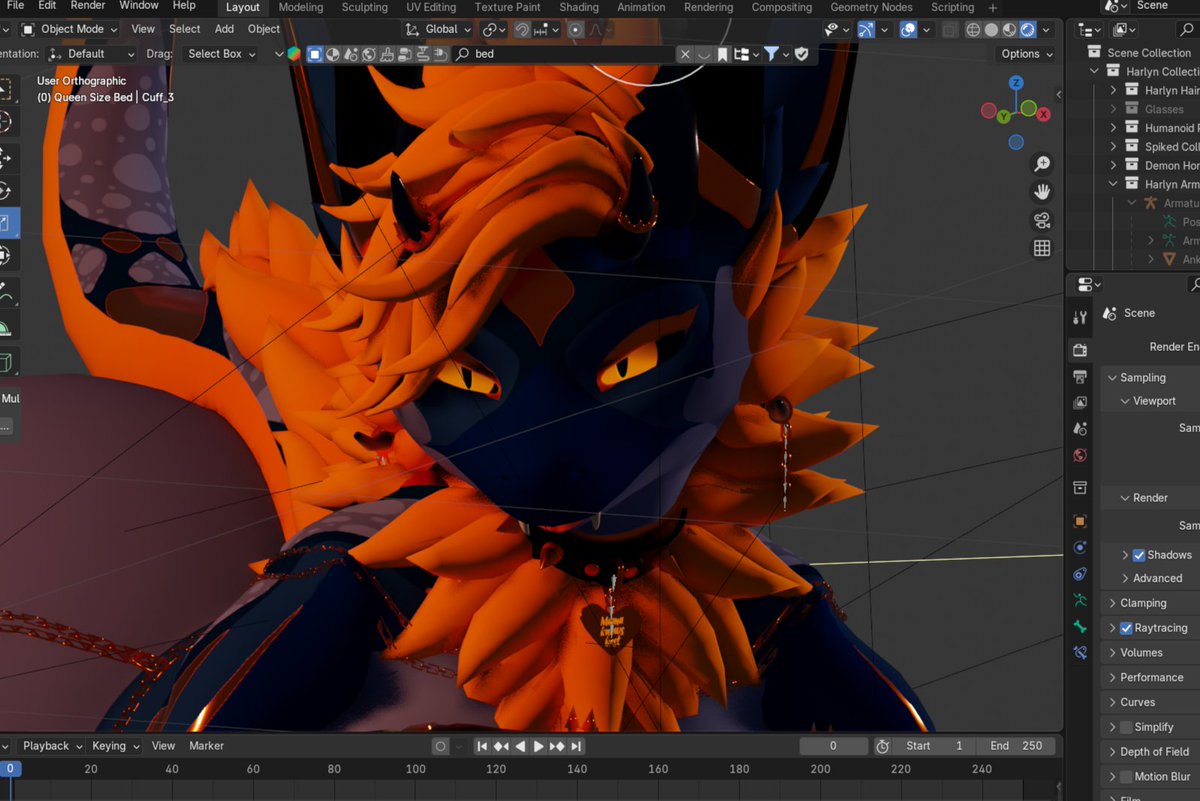This screenshot has height=801, width=1200.
Task: Toggle the camera view icon
Action: point(1042,220)
